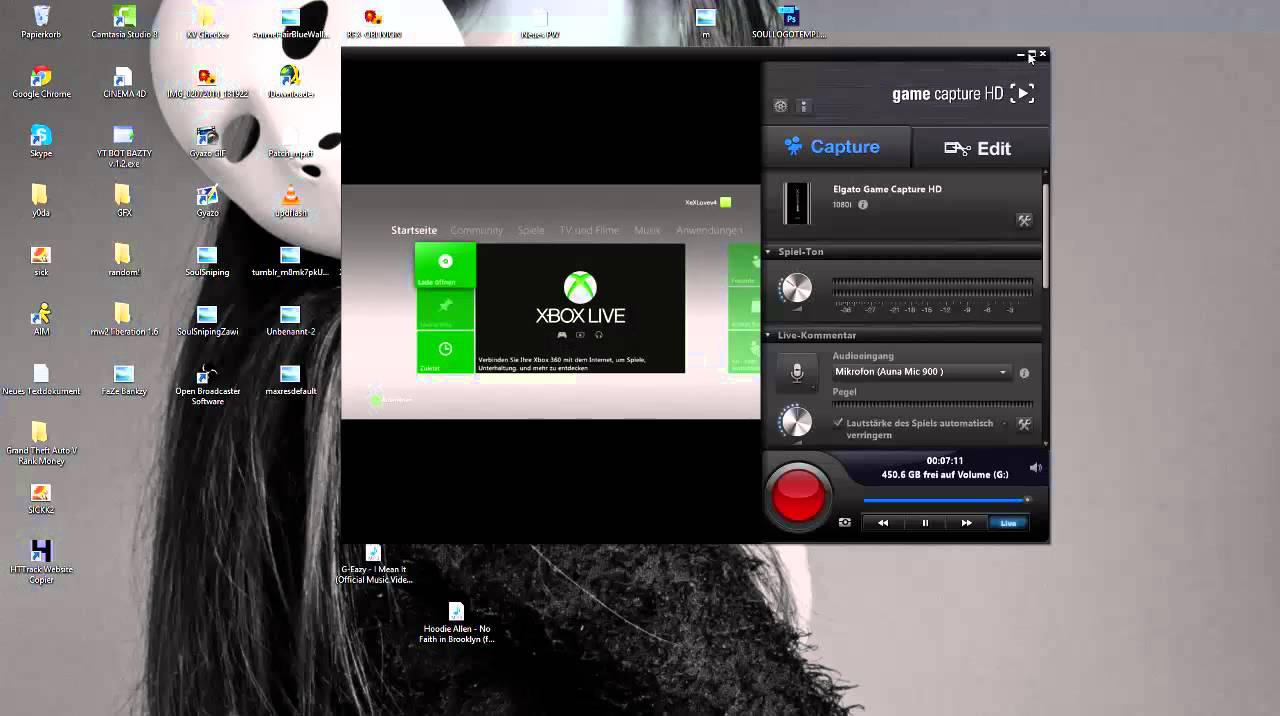This screenshot has width=1280, height=716.
Task: Click the Pegel microphone level knob
Action: tap(796, 421)
